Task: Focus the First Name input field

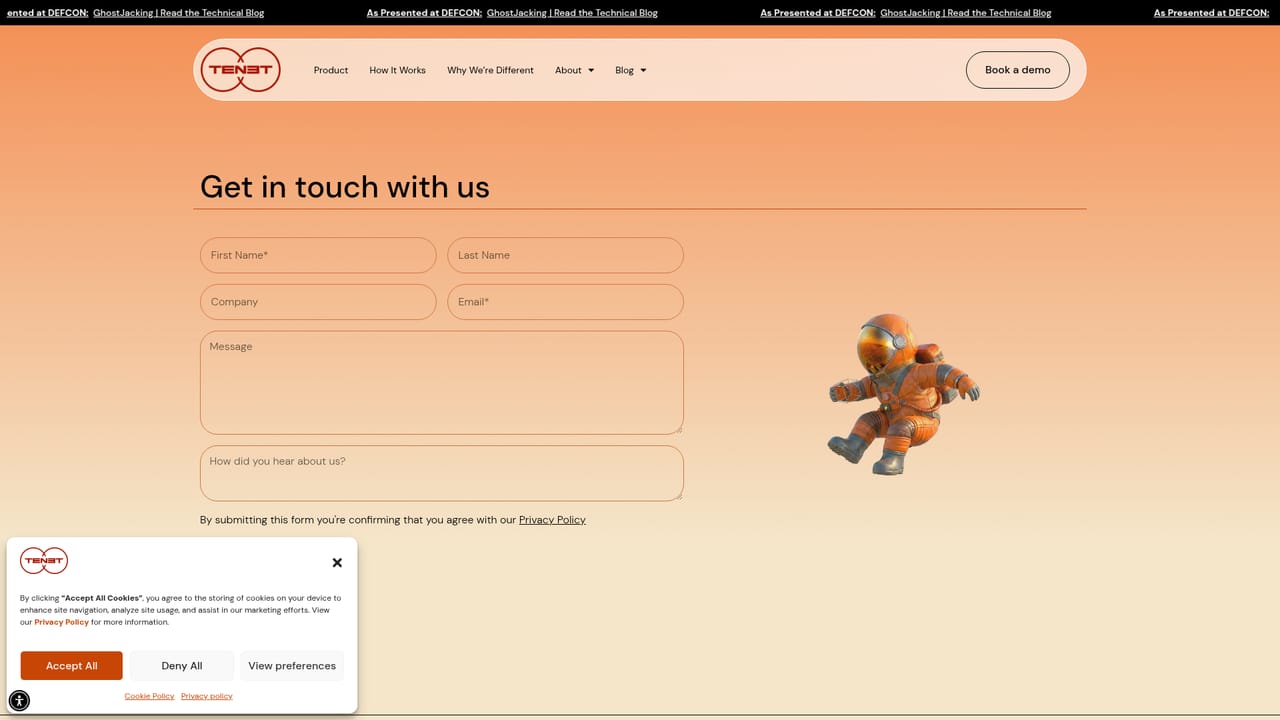Action: (x=318, y=255)
